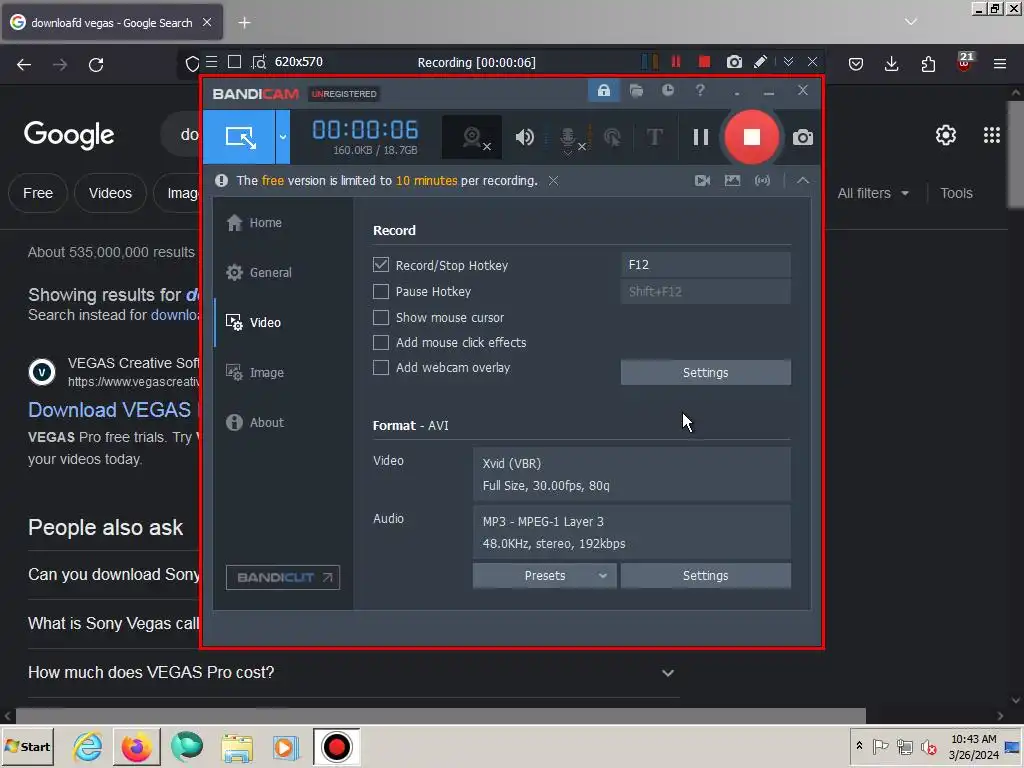This screenshot has width=1024, height=768.
Task: Open Google apps grid
Action: [x=991, y=135]
